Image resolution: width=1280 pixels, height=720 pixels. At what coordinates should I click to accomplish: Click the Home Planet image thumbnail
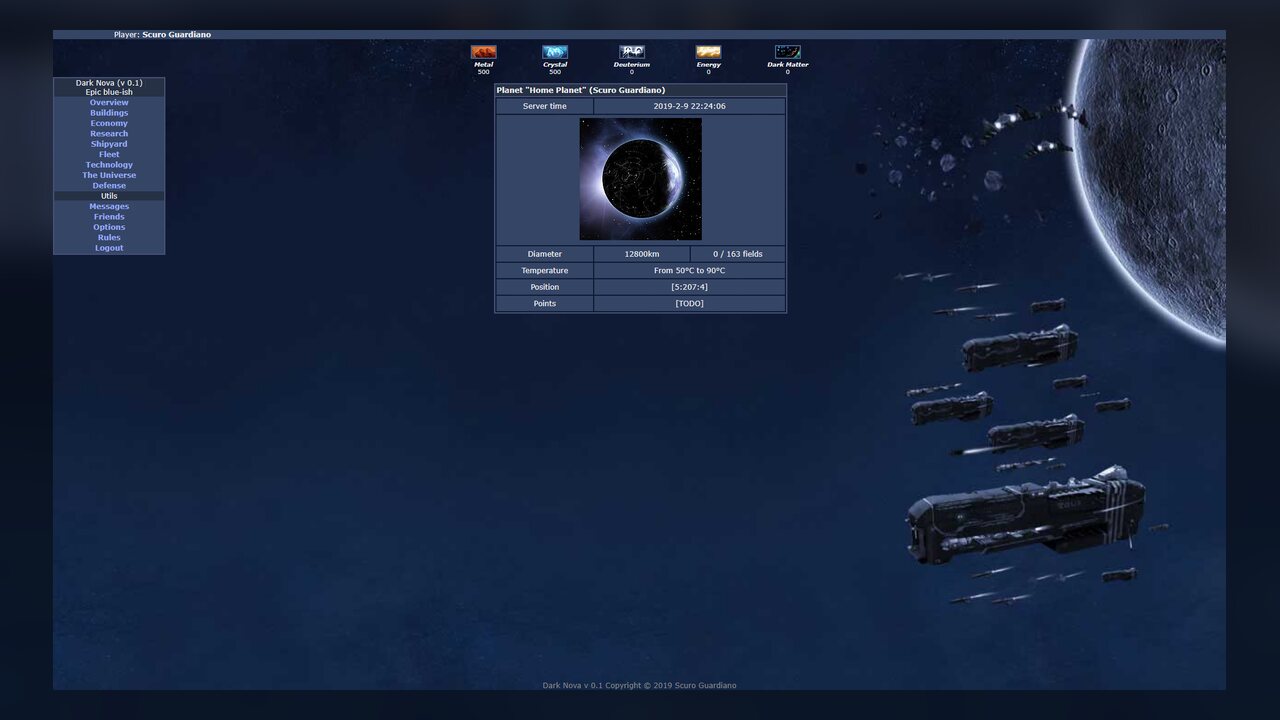point(641,179)
